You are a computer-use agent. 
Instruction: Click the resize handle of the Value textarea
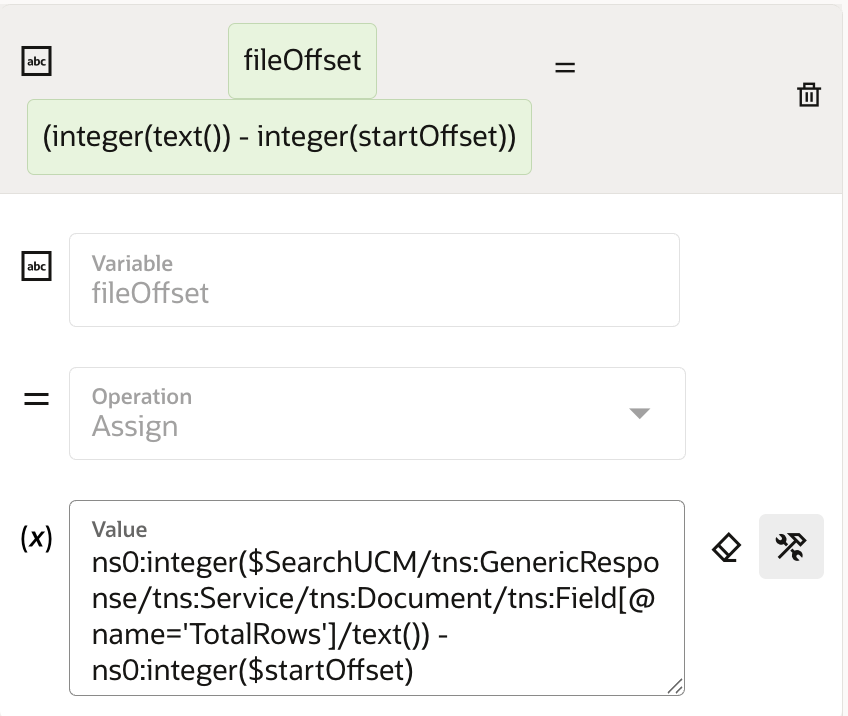(676, 687)
